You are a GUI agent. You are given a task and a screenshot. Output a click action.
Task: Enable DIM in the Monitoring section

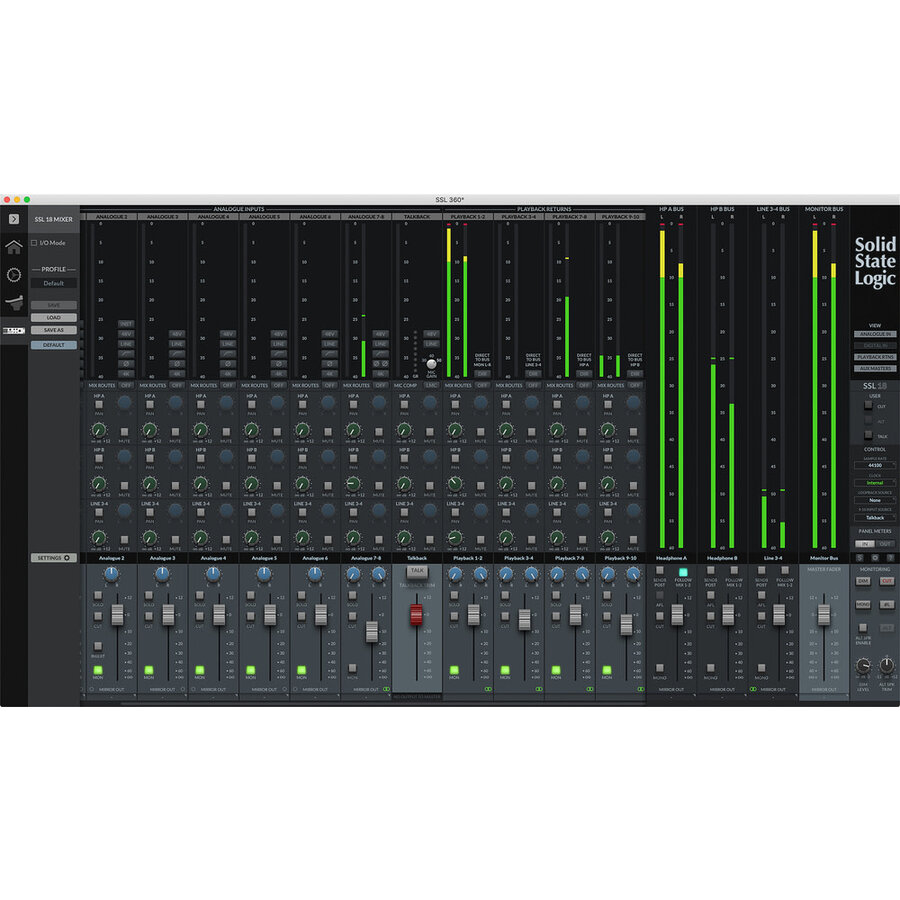click(x=864, y=581)
